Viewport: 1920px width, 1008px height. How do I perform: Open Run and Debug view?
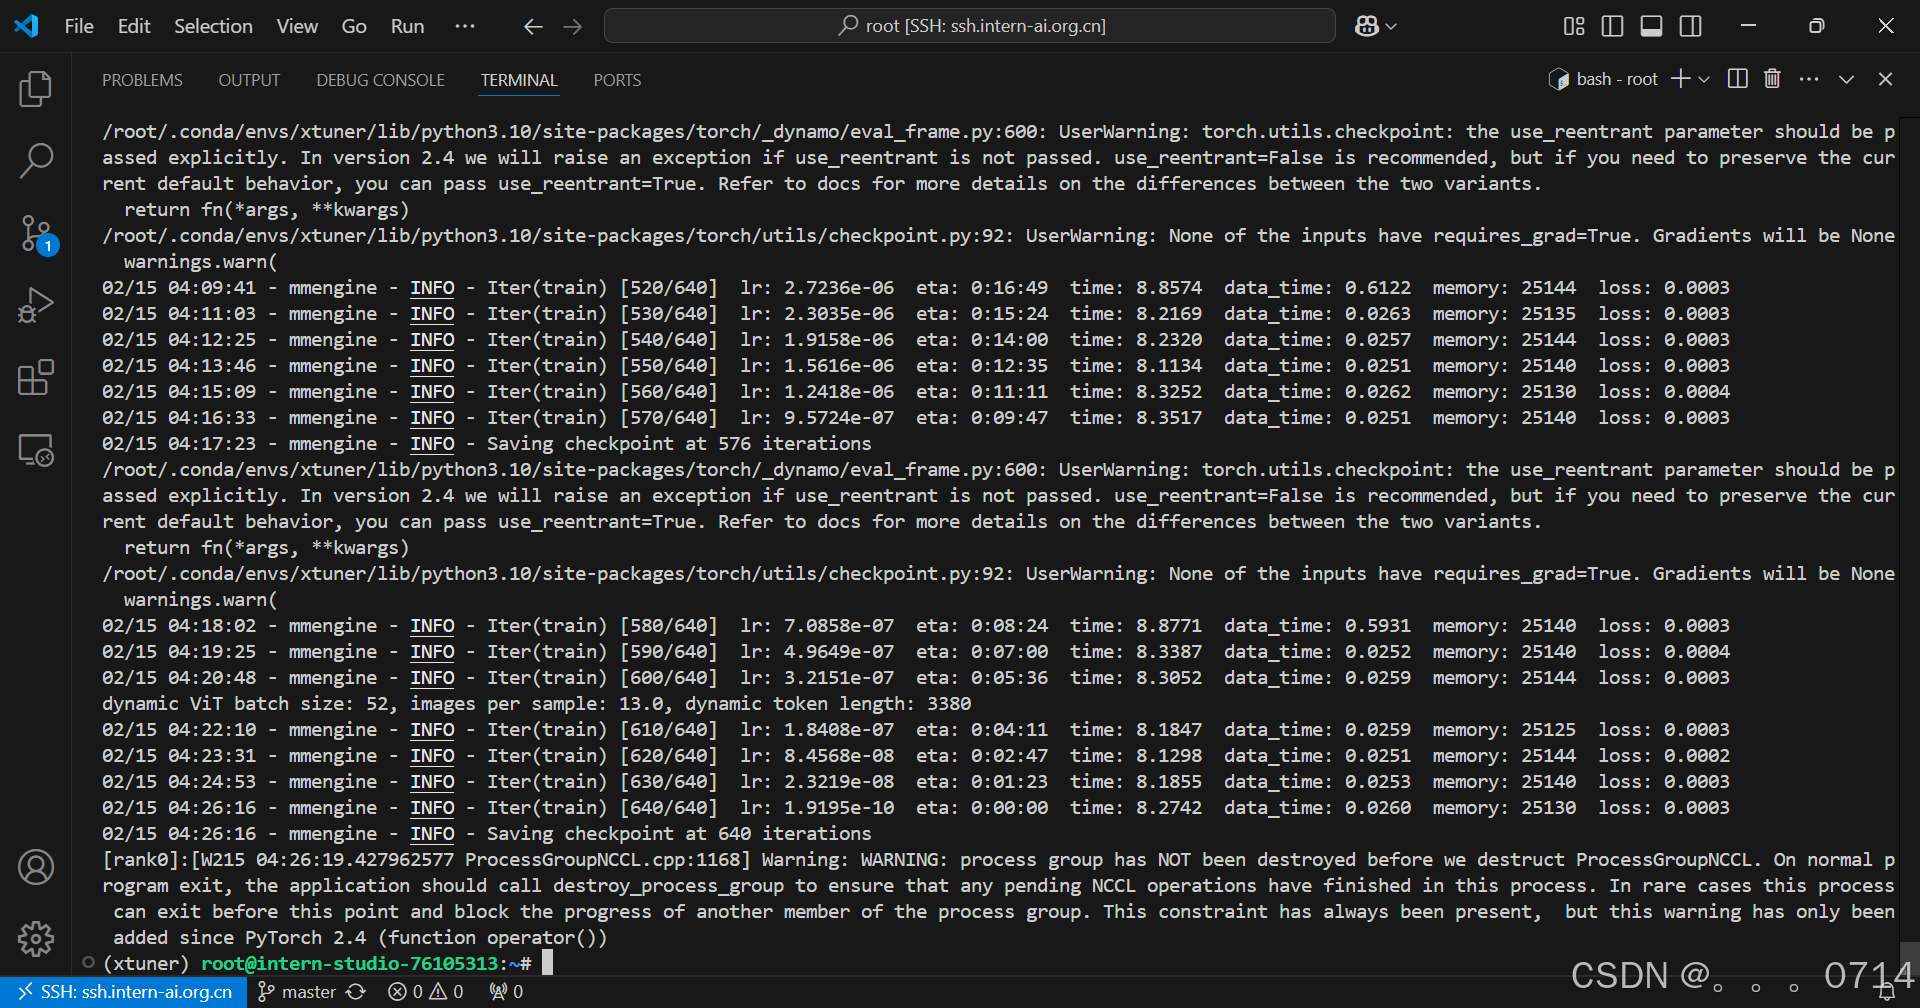point(36,305)
